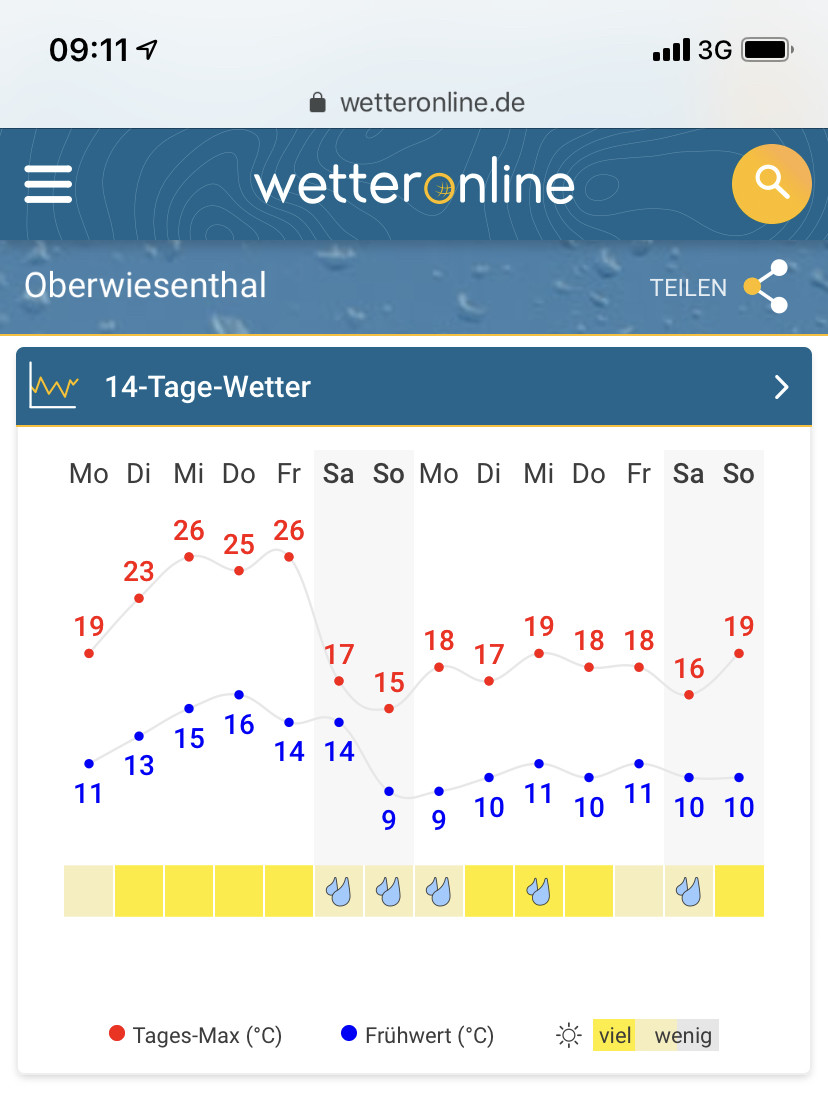Tap the yellow search magnifier button
This screenshot has width=828, height=1098.
(771, 184)
